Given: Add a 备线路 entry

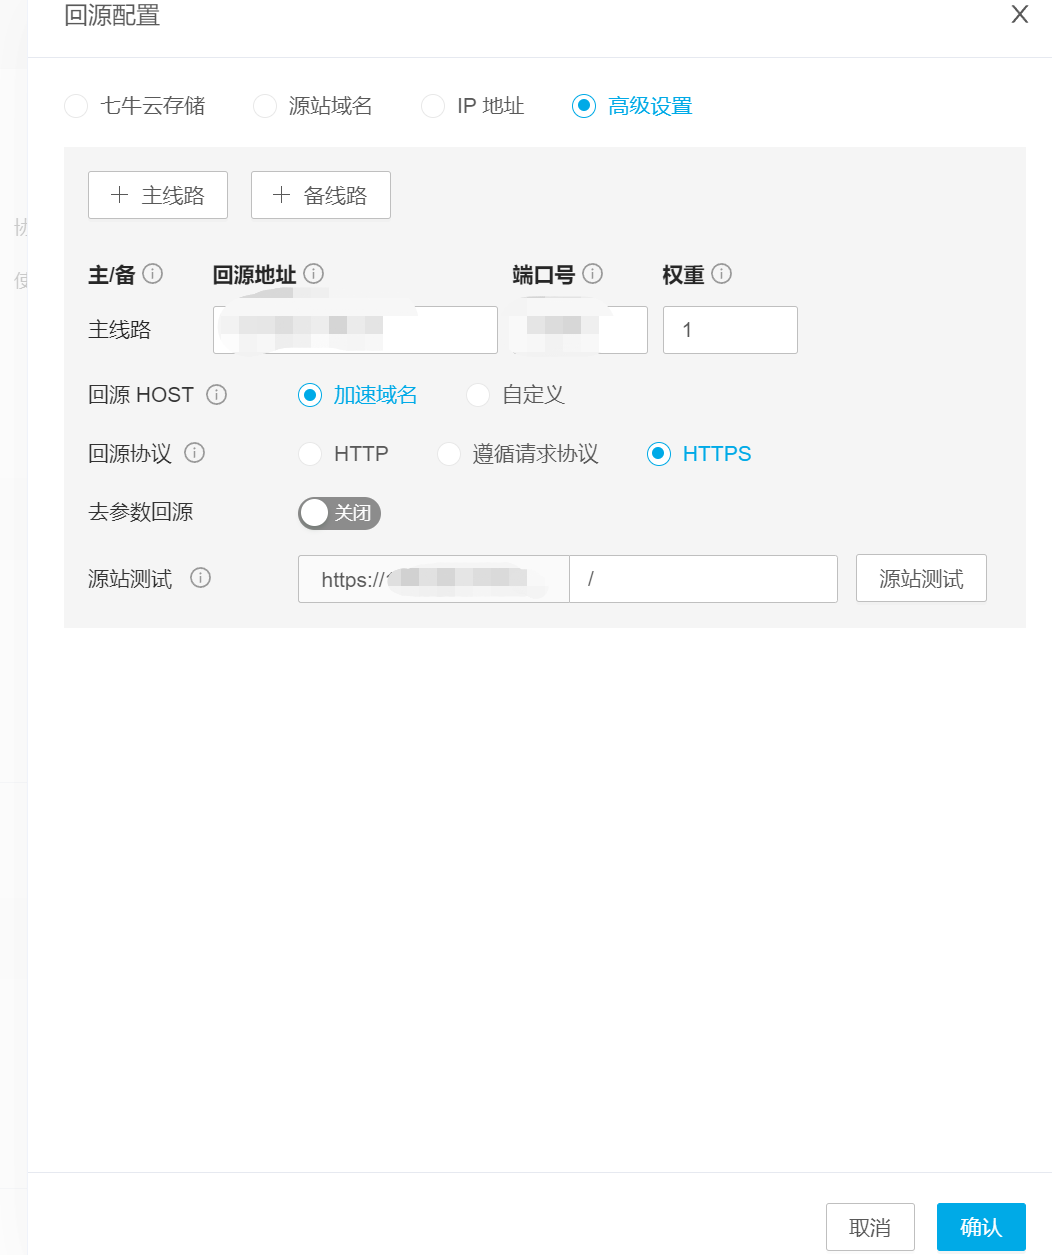Looking at the screenshot, I should tap(321, 195).
